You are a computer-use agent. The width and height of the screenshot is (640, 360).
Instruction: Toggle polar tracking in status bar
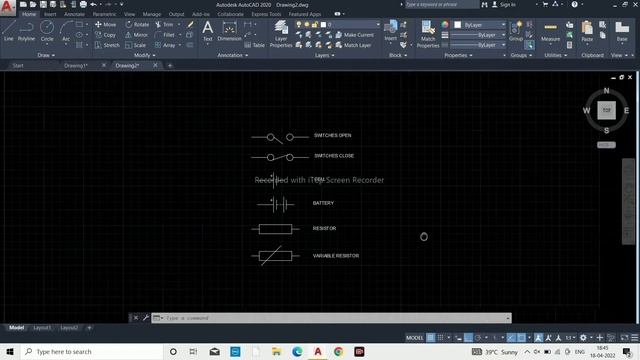pos(478,338)
